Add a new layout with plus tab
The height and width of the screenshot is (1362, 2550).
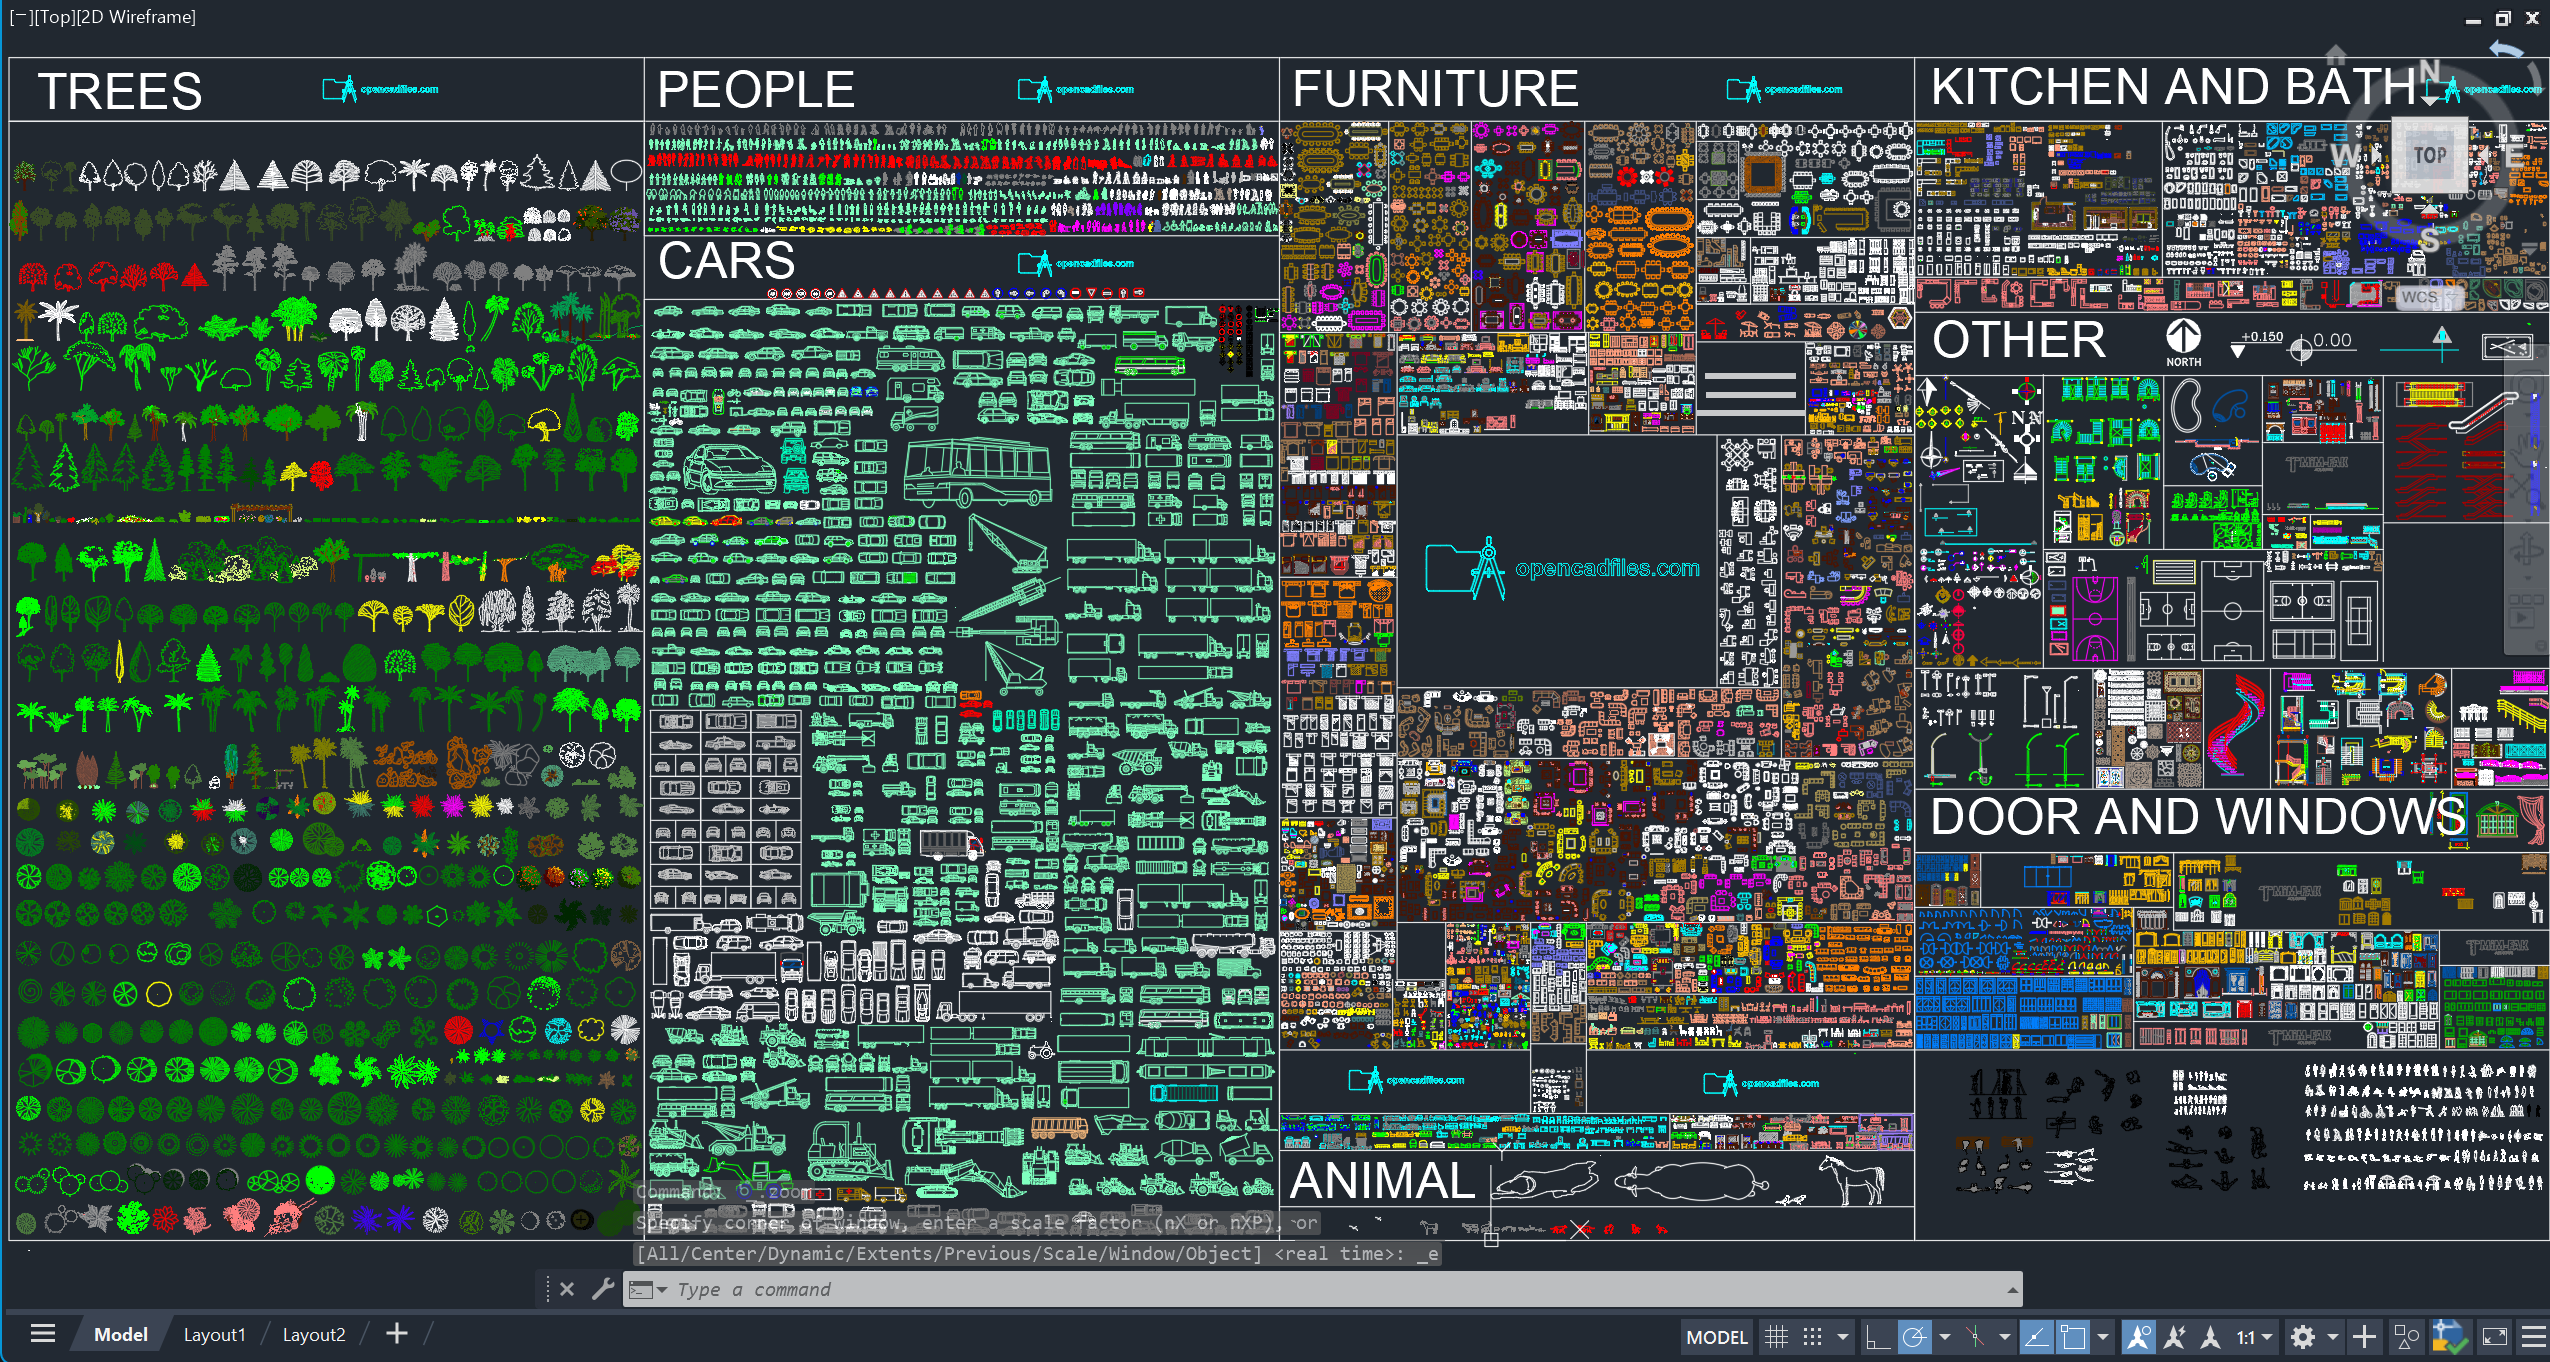(x=397, y=1333)
